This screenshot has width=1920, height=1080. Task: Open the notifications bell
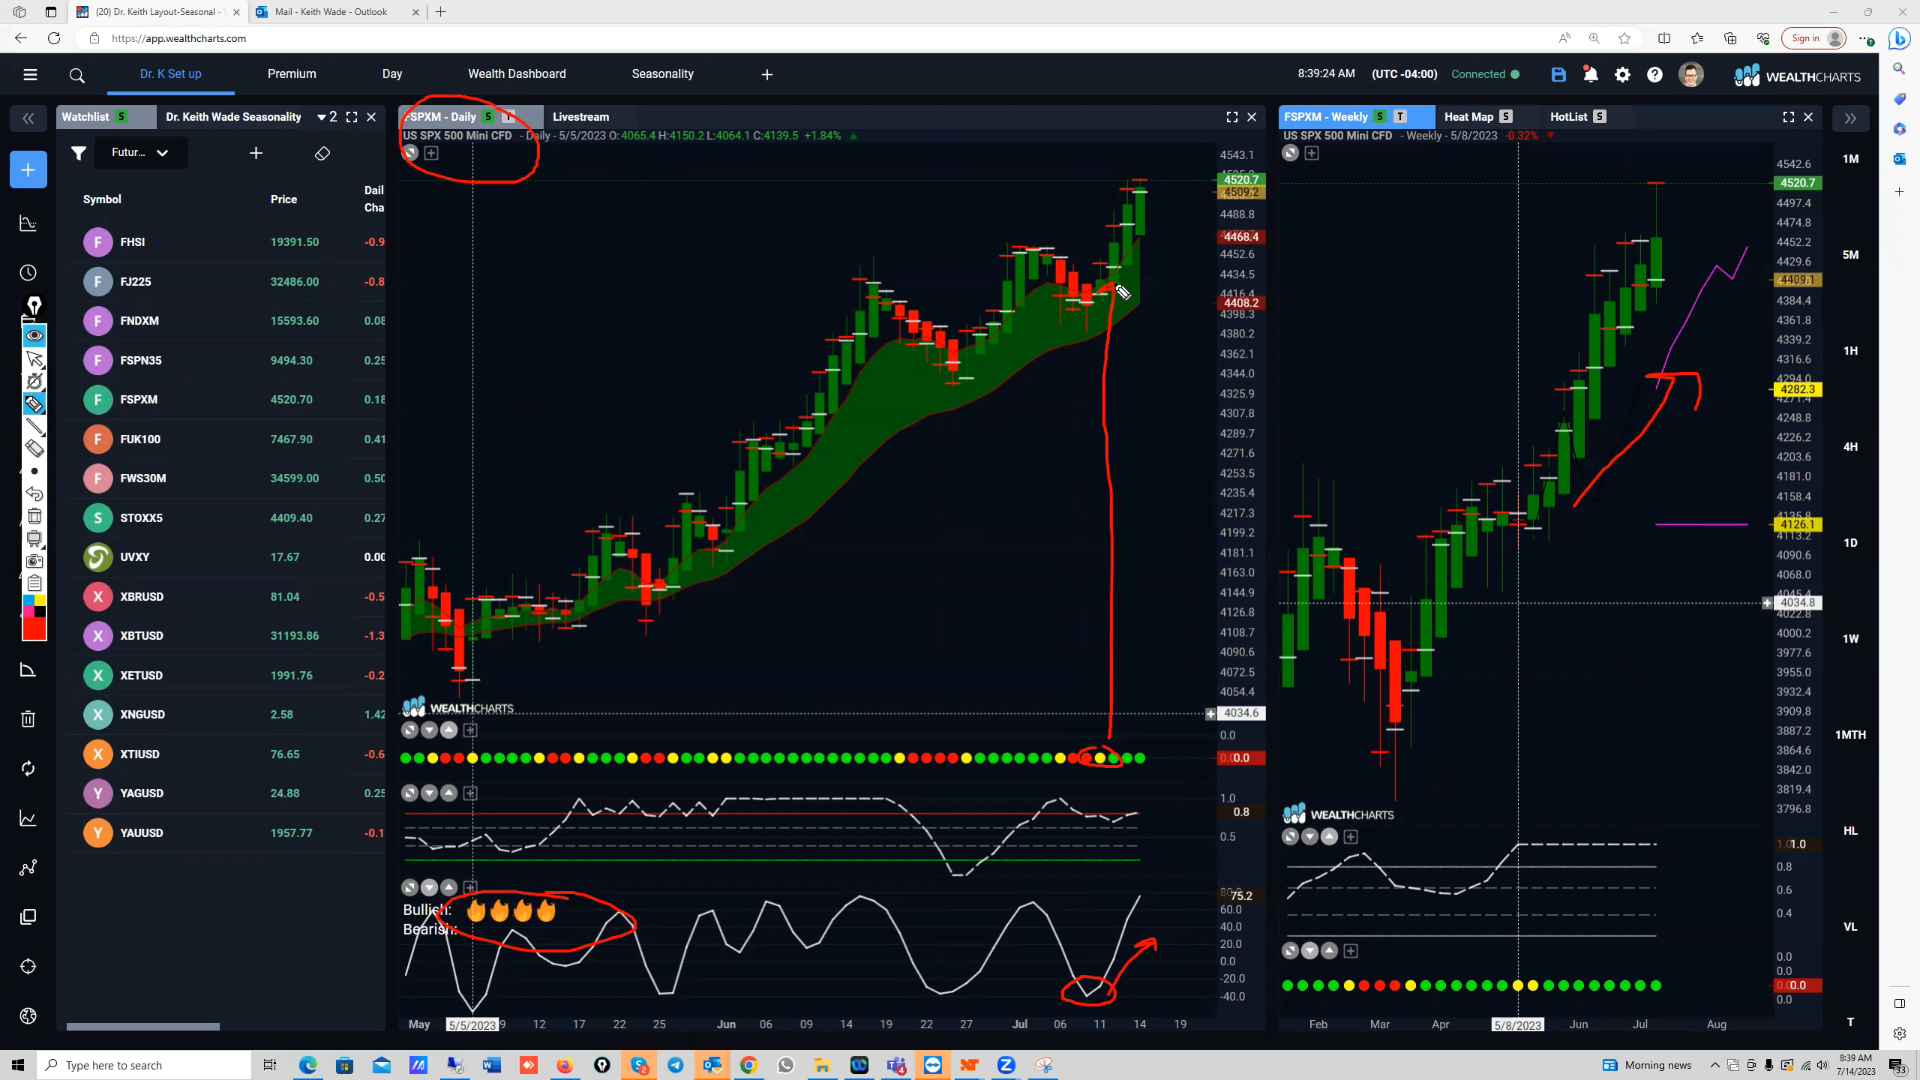tap(1590, 75)
